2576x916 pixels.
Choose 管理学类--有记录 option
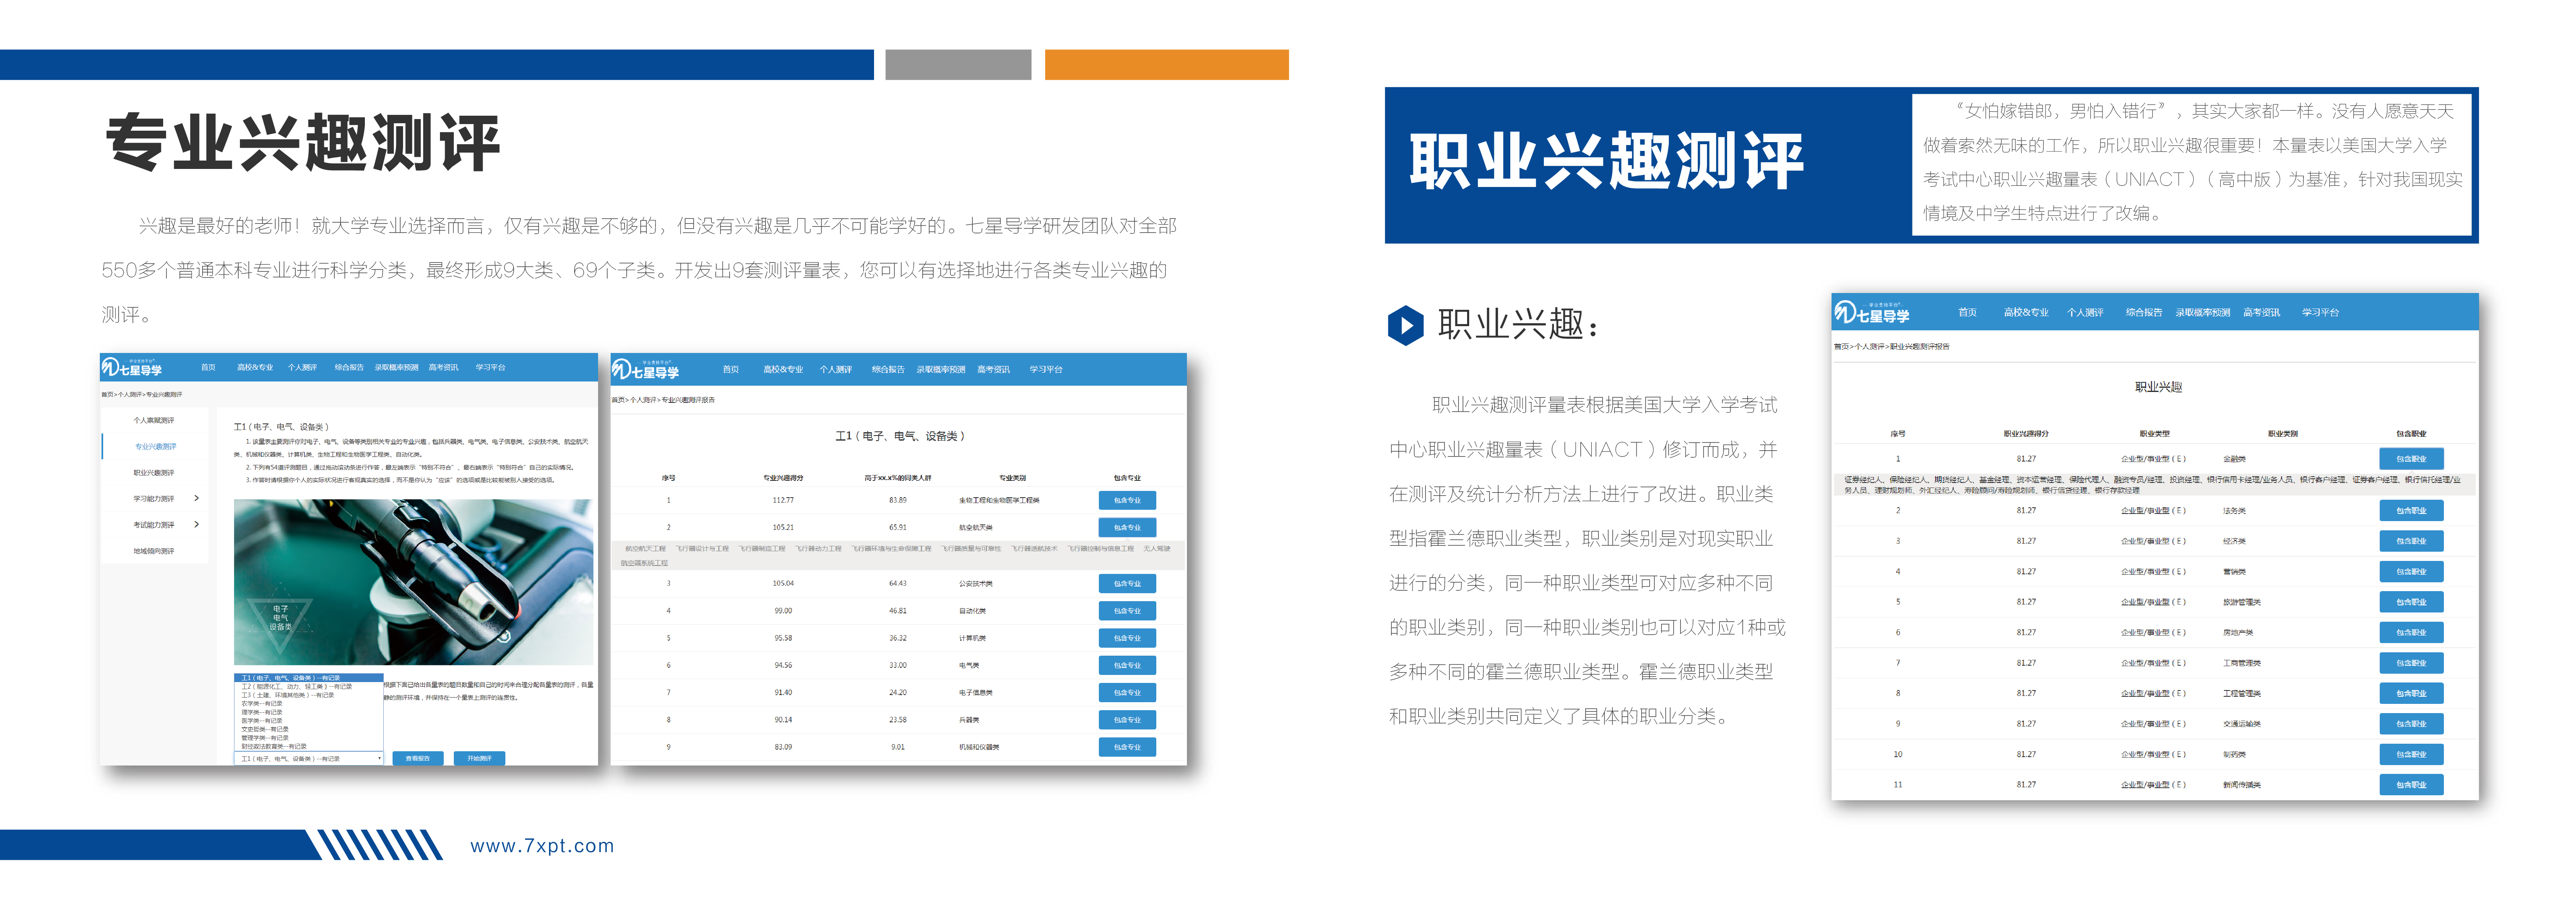click(309, 738)
